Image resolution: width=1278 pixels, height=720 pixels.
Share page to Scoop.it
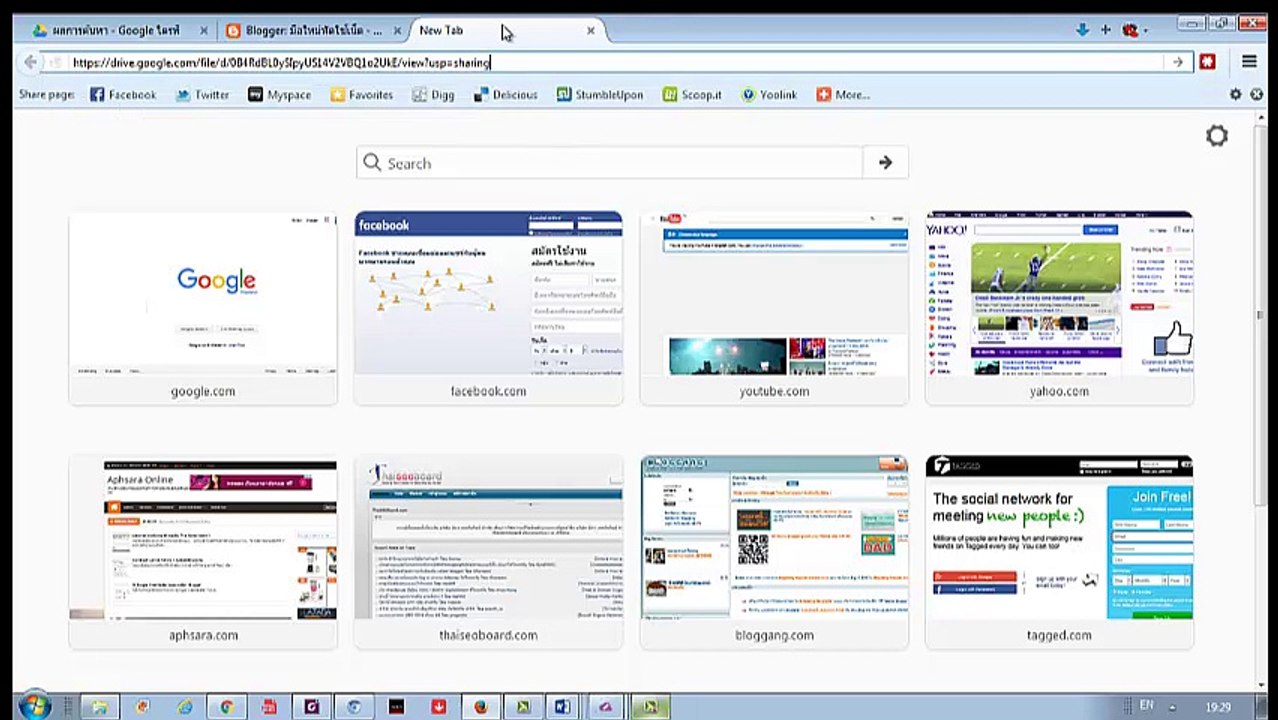click(691, 95)
